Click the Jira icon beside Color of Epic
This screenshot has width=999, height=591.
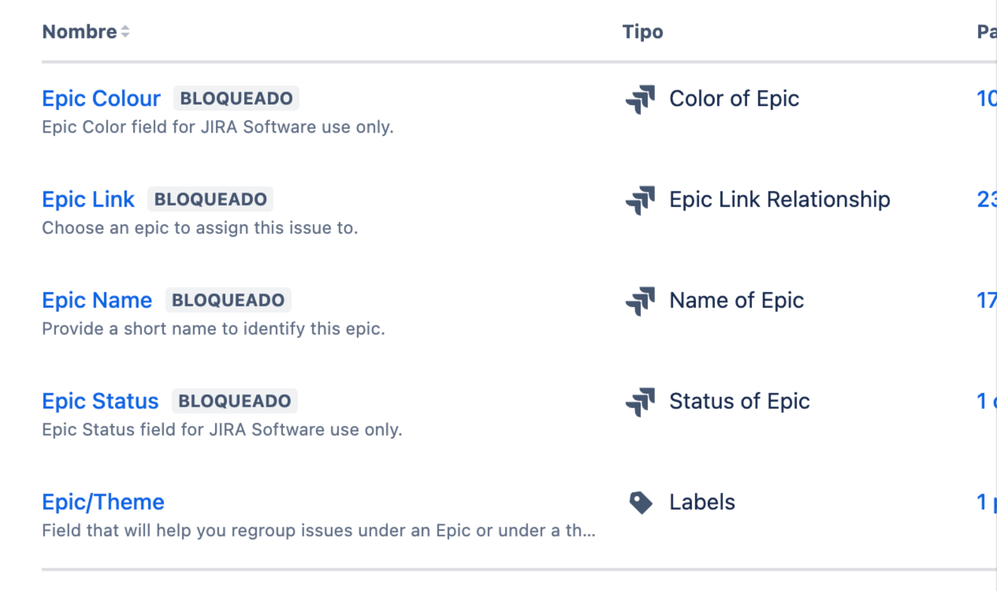640,99
